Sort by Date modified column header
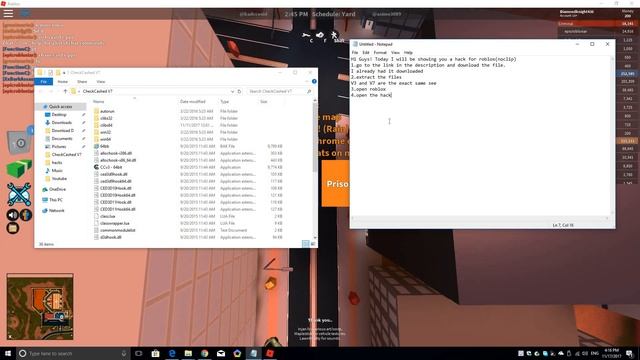This screenshot has height=360, width=640. (193, 102)
